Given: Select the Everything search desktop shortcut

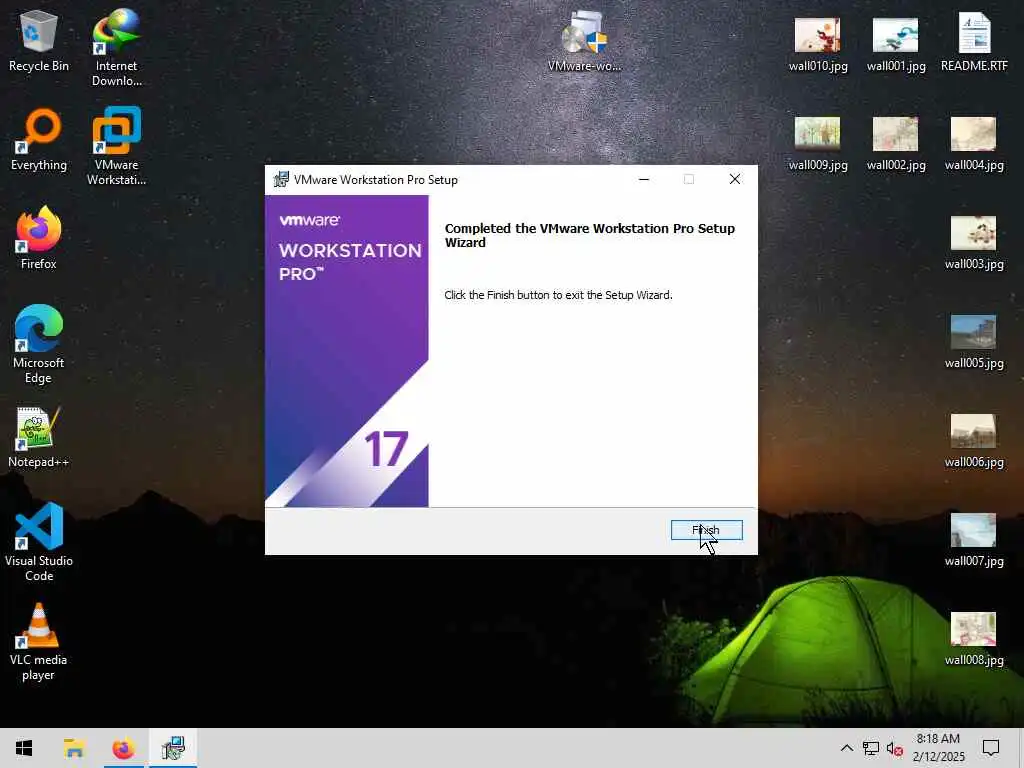Looking at the screenshot, I should [39, 140].
